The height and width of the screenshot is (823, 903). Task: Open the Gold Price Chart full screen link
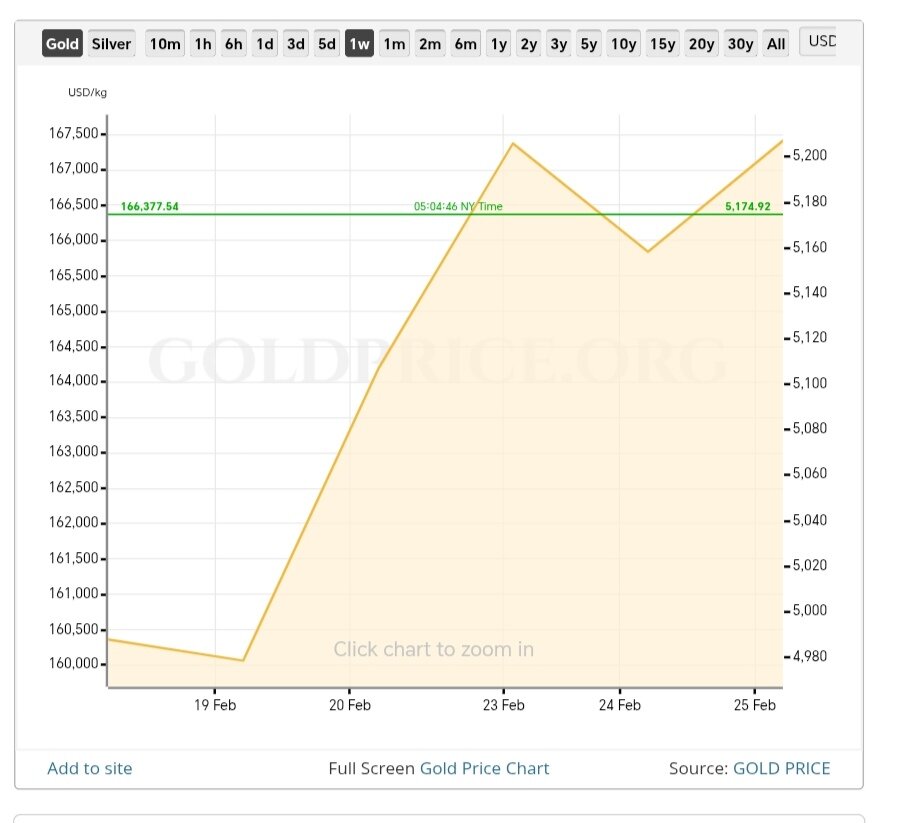[484, 768]
